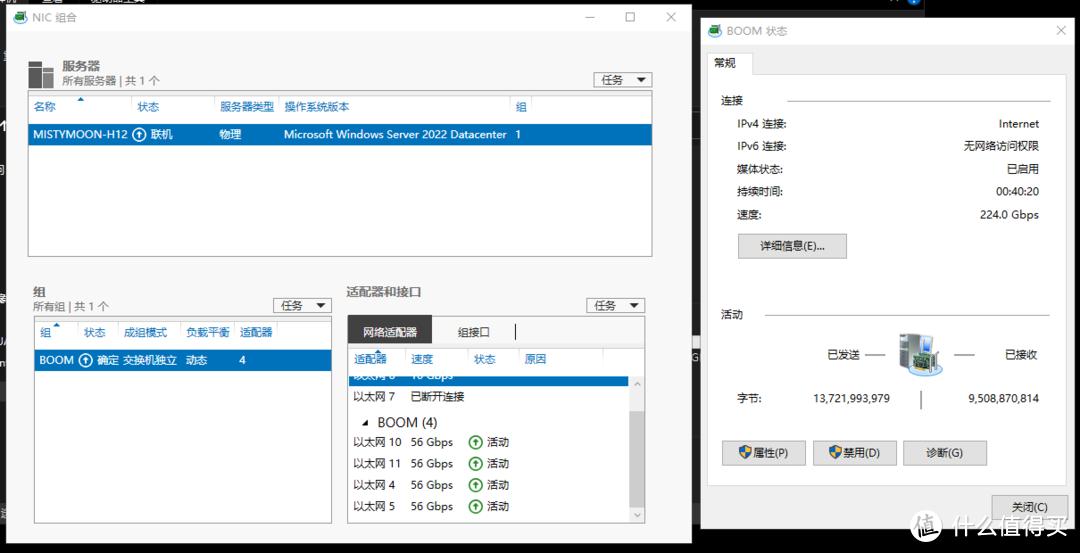1080x553 pixels.
Task: Maximize the NIC 组合 window
Action: [630, 17]
